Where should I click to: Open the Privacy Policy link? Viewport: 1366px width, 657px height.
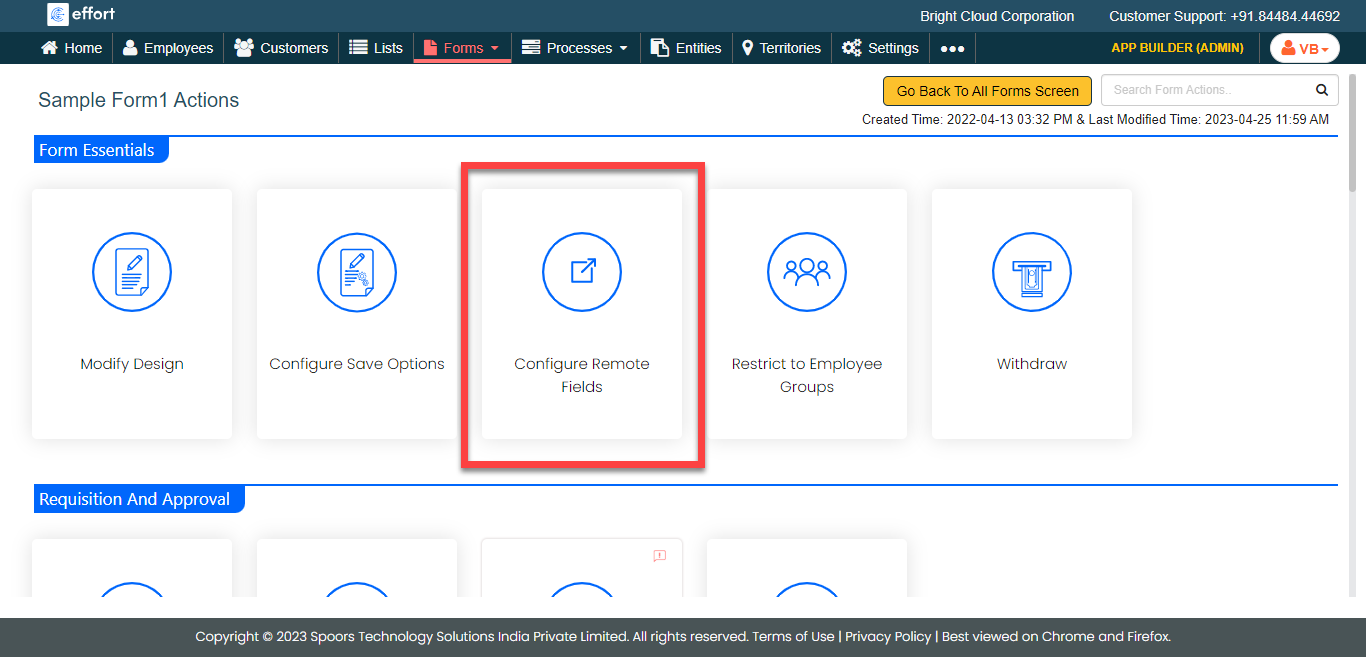(888, 636)
